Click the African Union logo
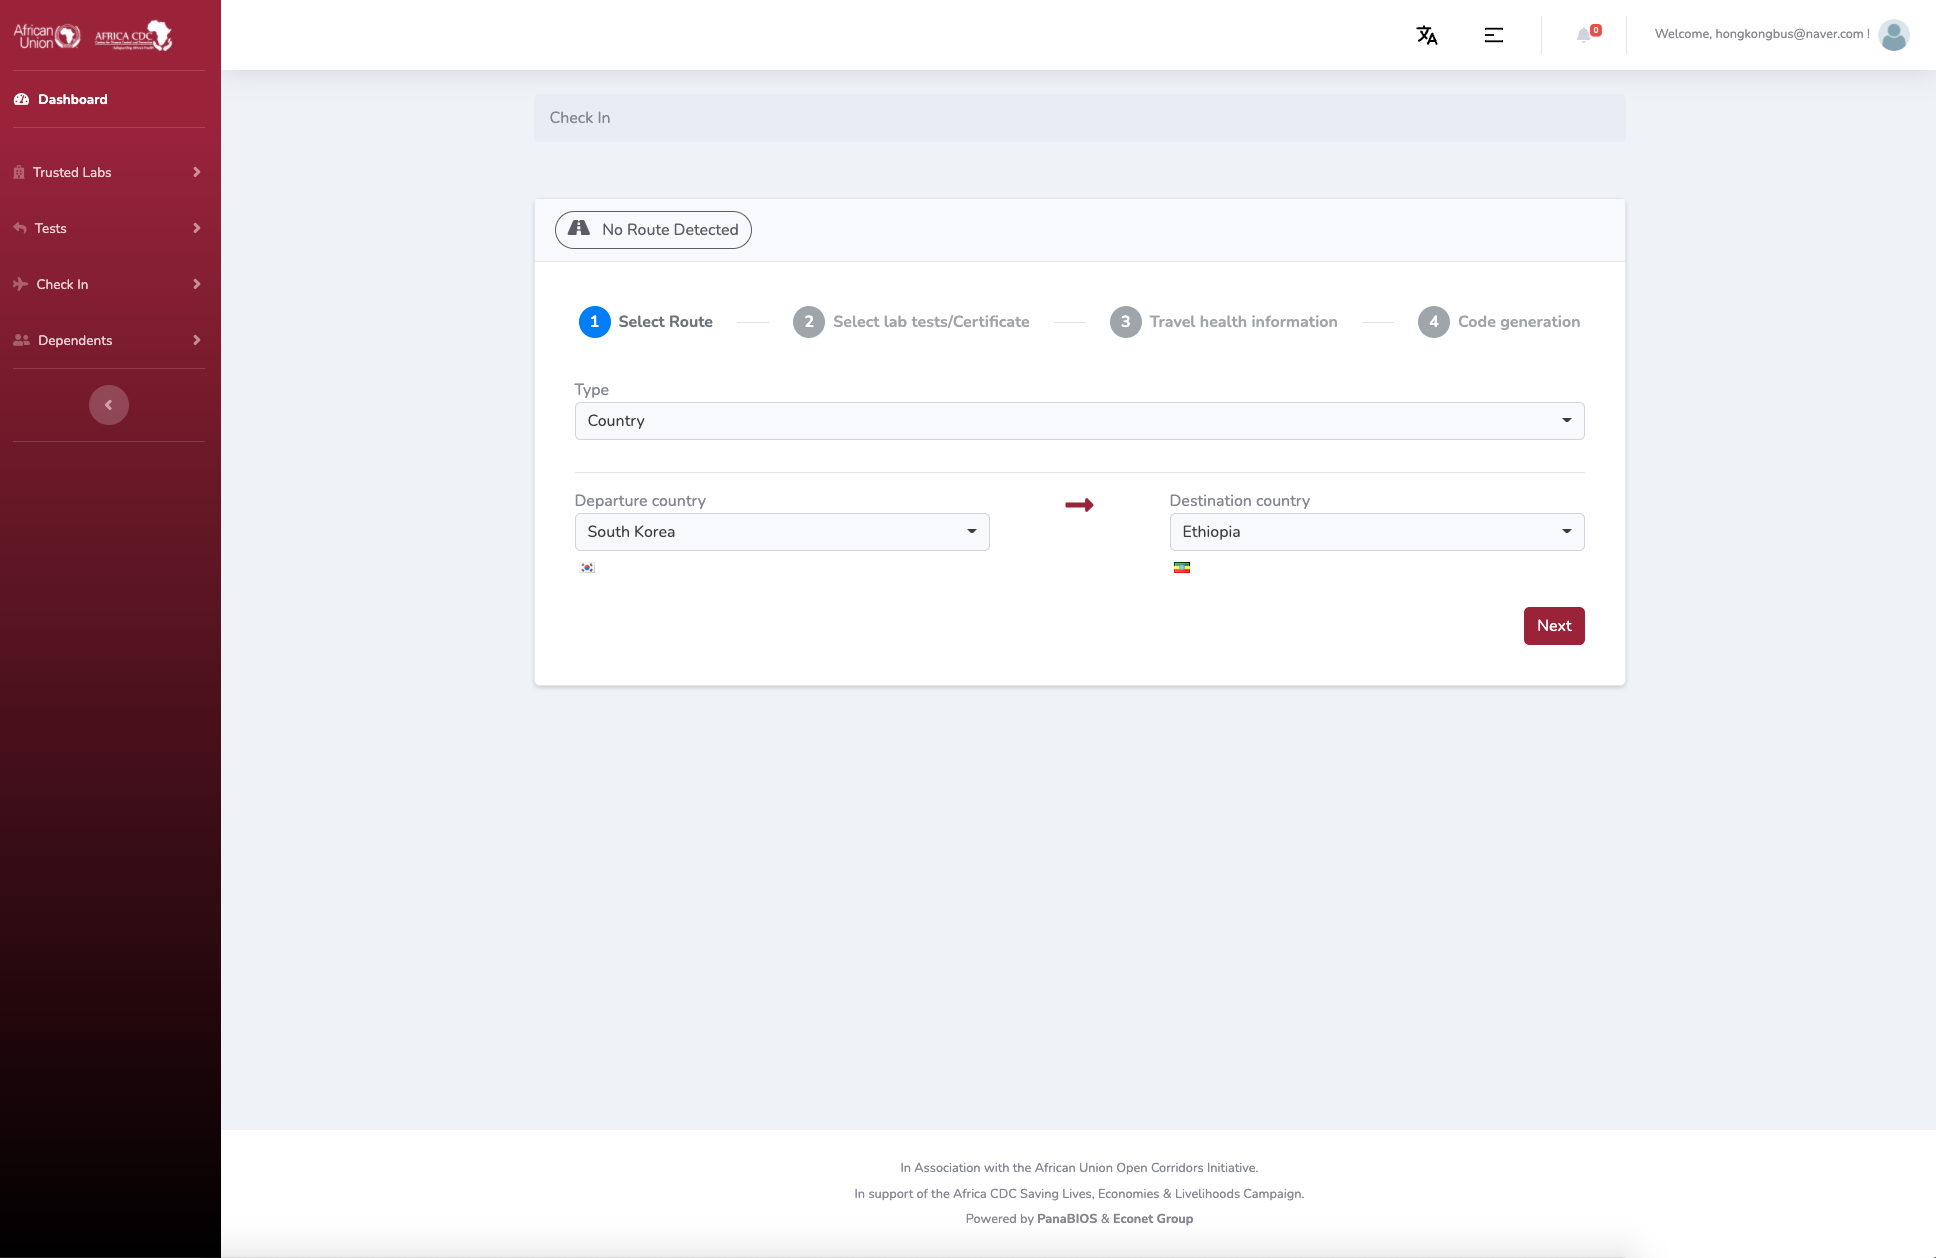The height and width of the screenshot is (1258, 1936). click(47, 36)
